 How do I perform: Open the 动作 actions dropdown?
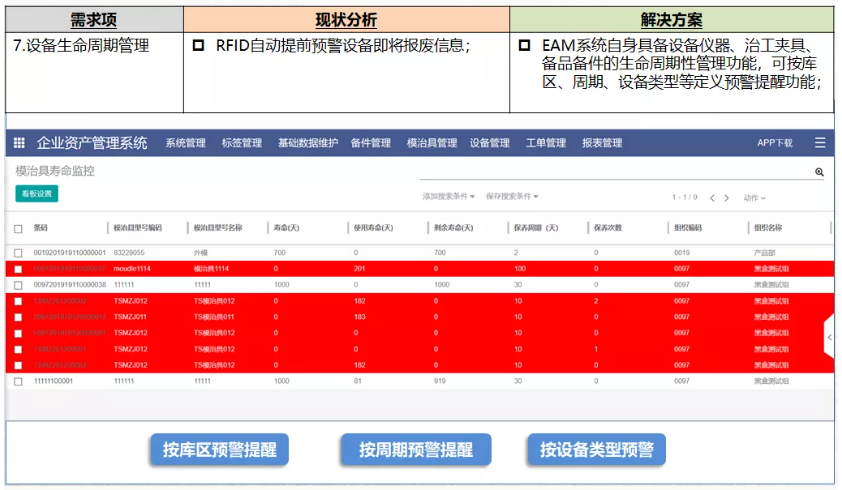[x=754, y=198]
